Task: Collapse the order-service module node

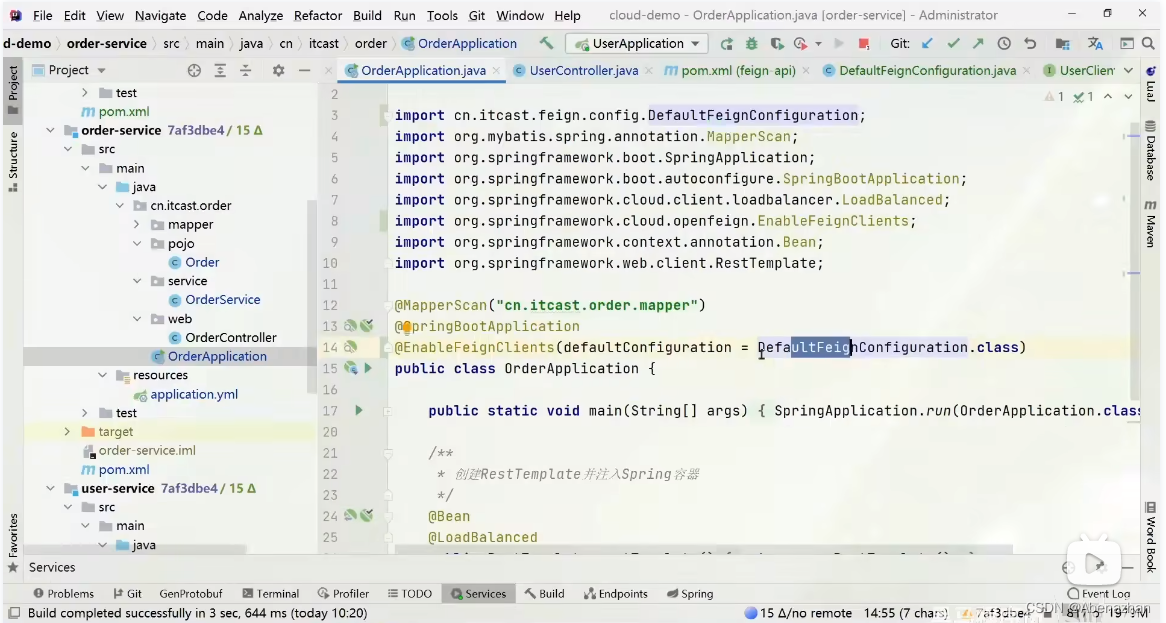Action: 50,130
